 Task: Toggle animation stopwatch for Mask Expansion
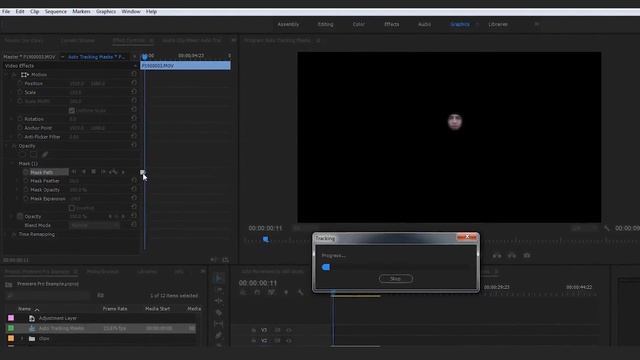[x=26, y=199]
